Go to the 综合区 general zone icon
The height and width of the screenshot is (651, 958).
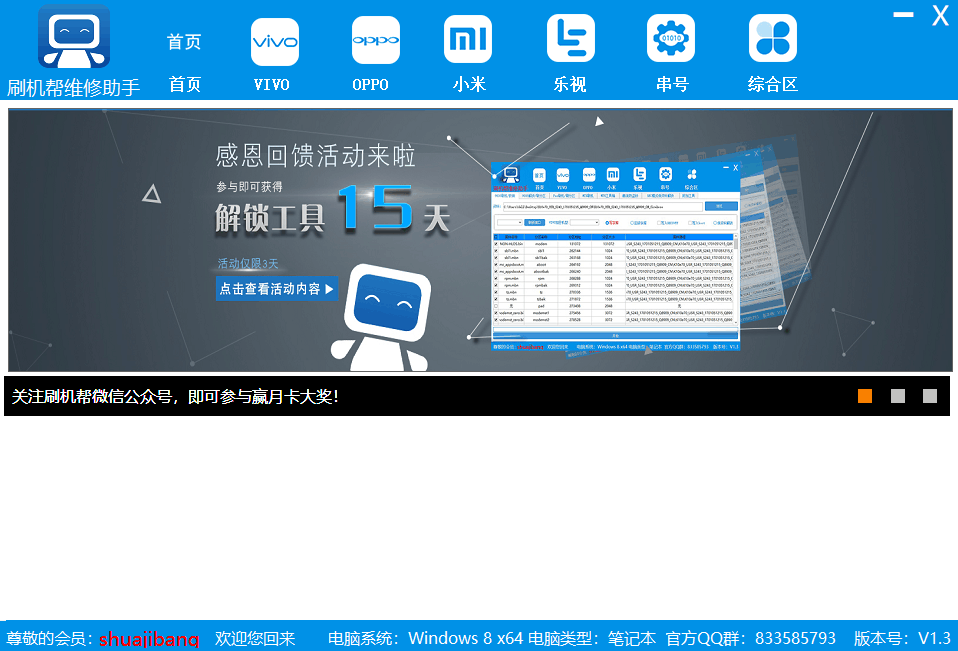coord(773,38)
